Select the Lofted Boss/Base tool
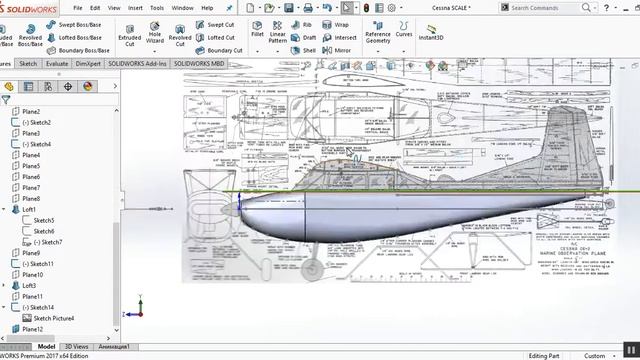The image size is (640, 360). [74, 38]
